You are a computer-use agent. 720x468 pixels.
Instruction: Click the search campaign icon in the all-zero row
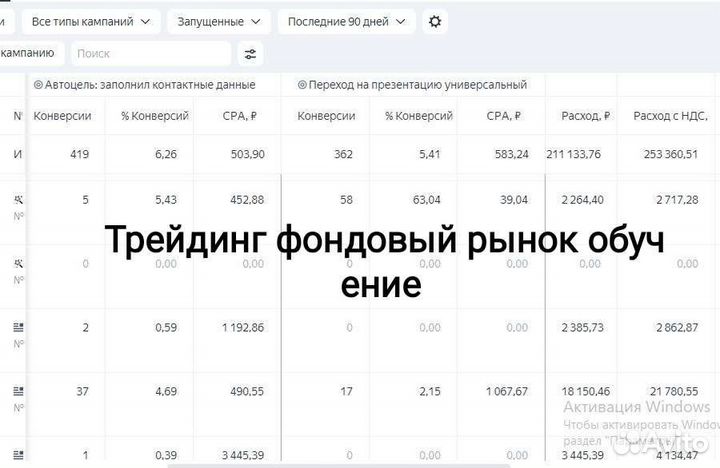(18, 263)
